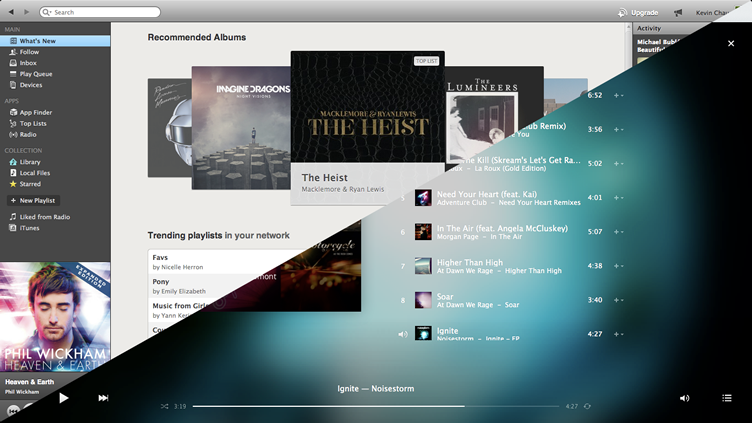Image resolution: width=752 pixels, height=423 pixels.
Task: Click the play button in player bar
Action: (63, 398)
